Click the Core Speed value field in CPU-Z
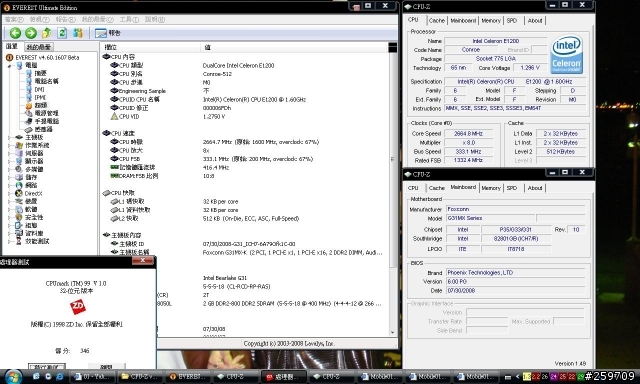 click(x=468, y=133)
